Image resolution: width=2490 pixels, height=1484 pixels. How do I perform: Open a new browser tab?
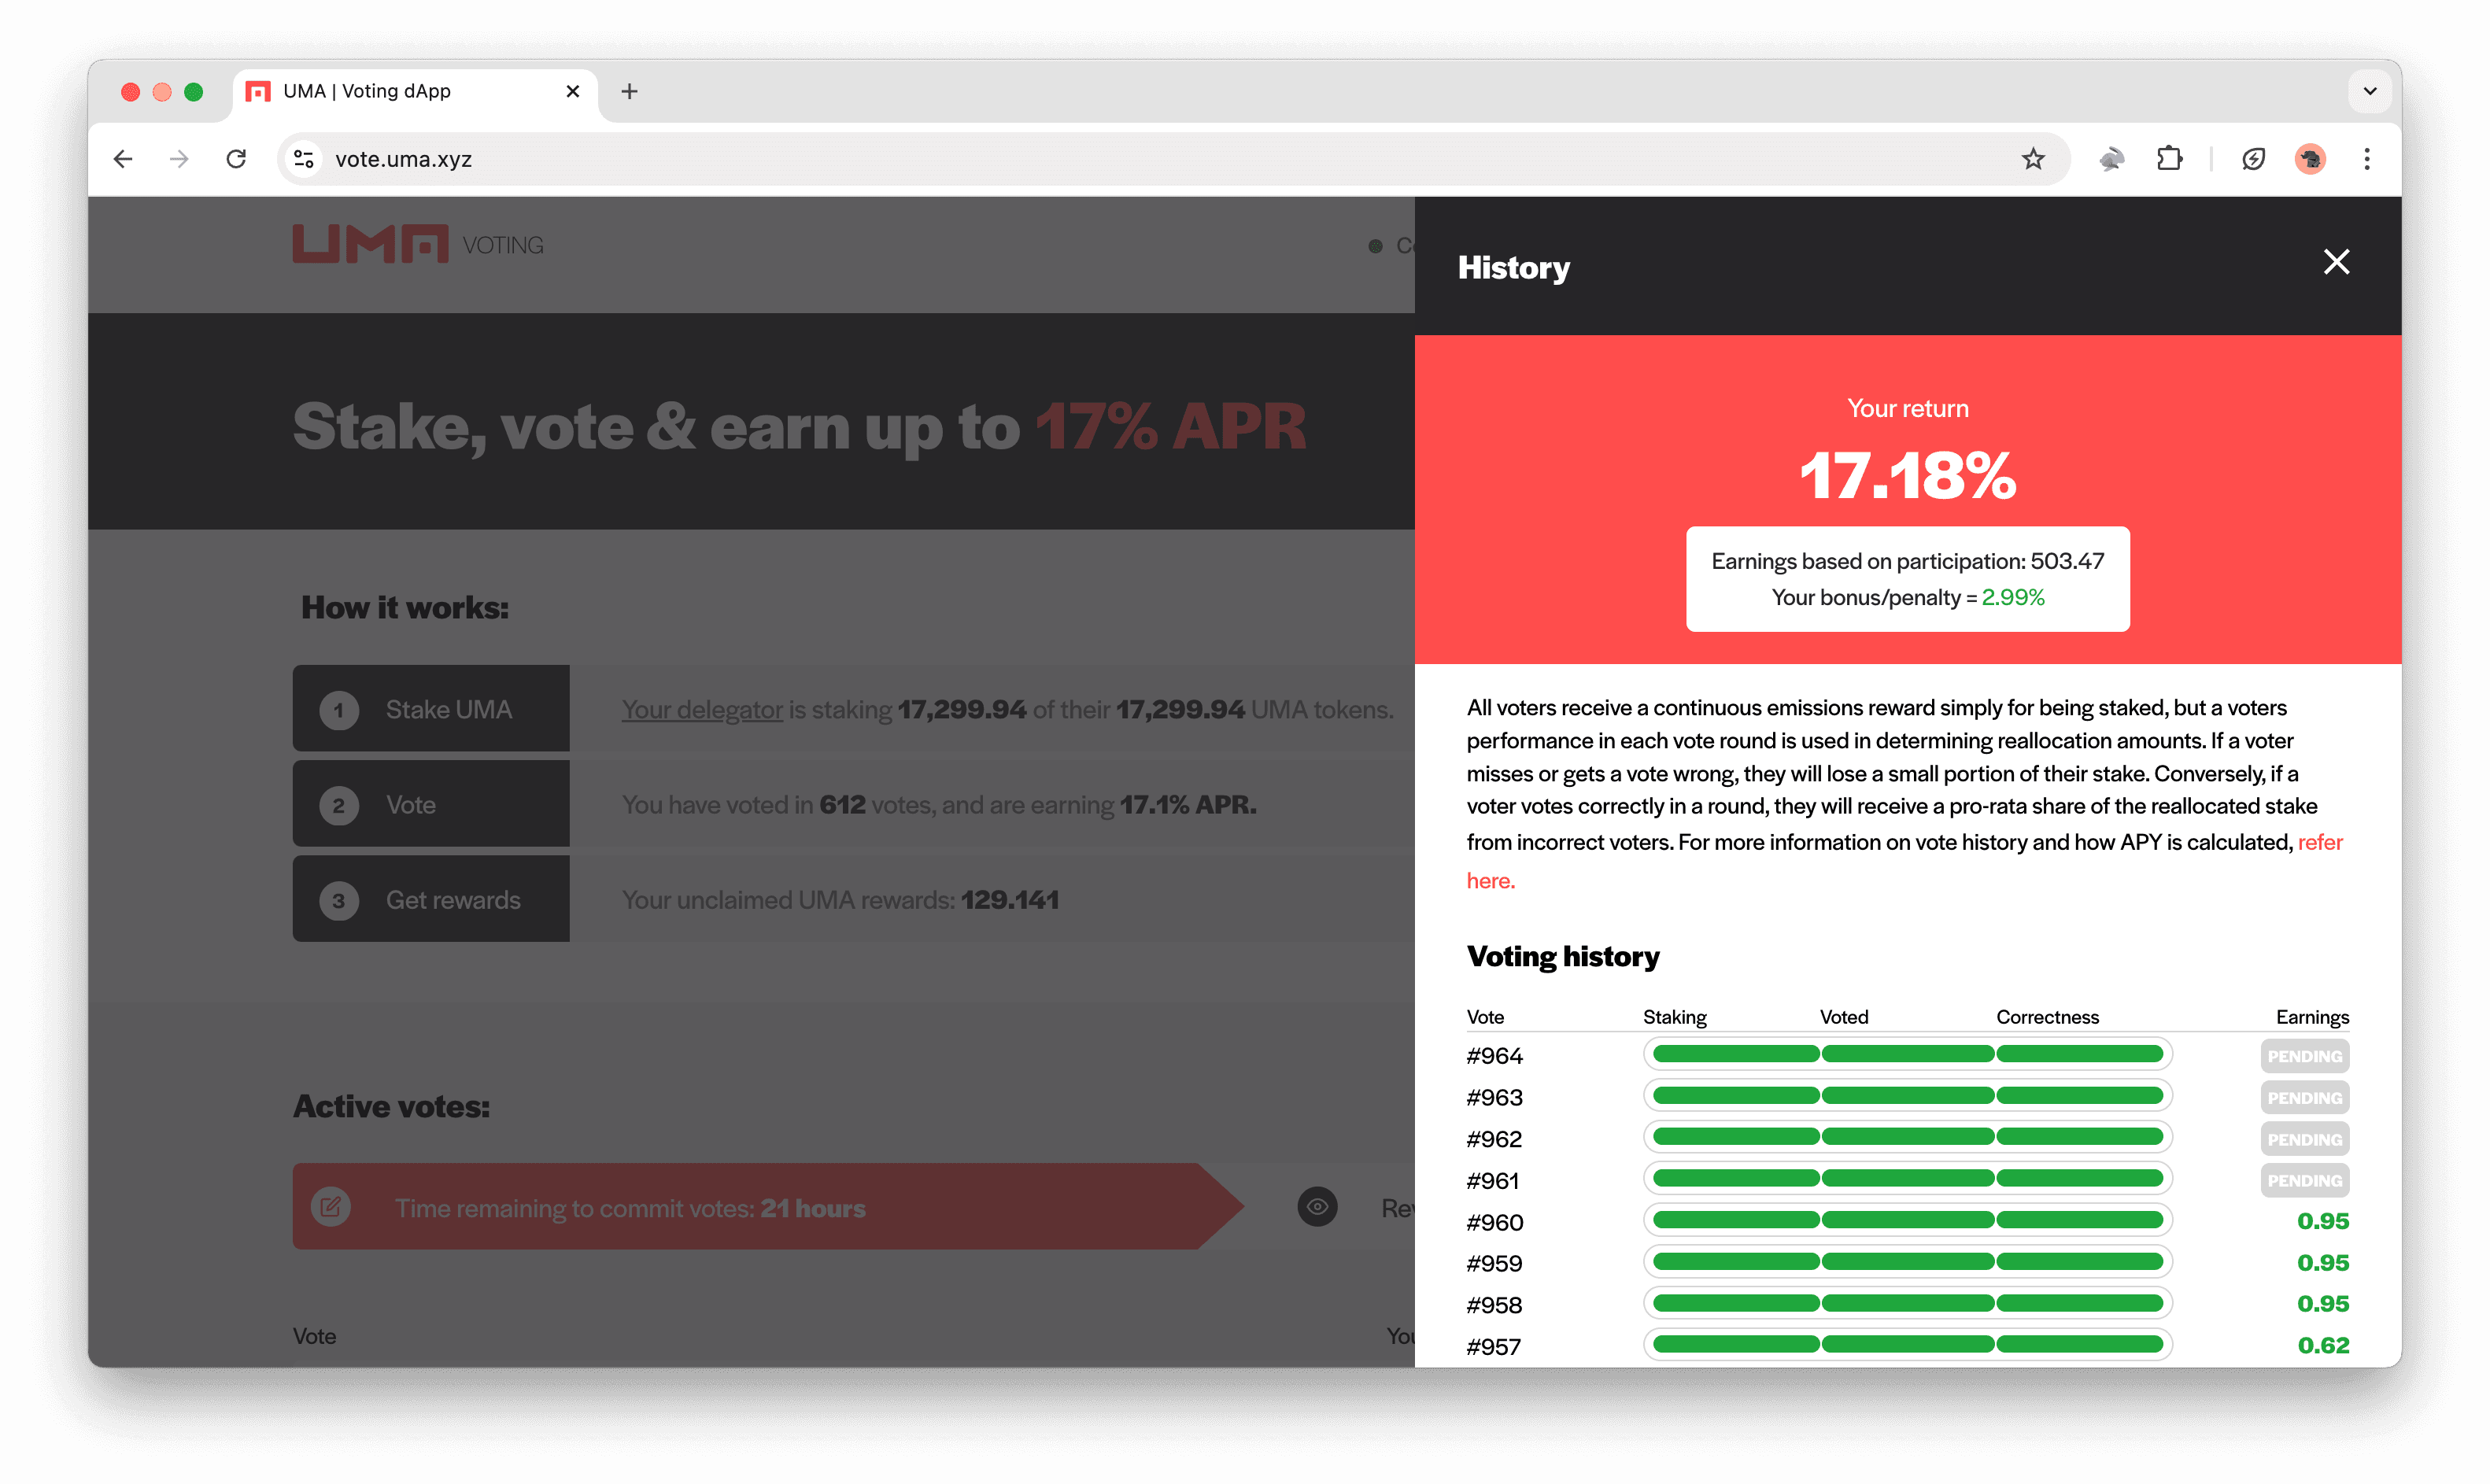[x=629, y=91]
